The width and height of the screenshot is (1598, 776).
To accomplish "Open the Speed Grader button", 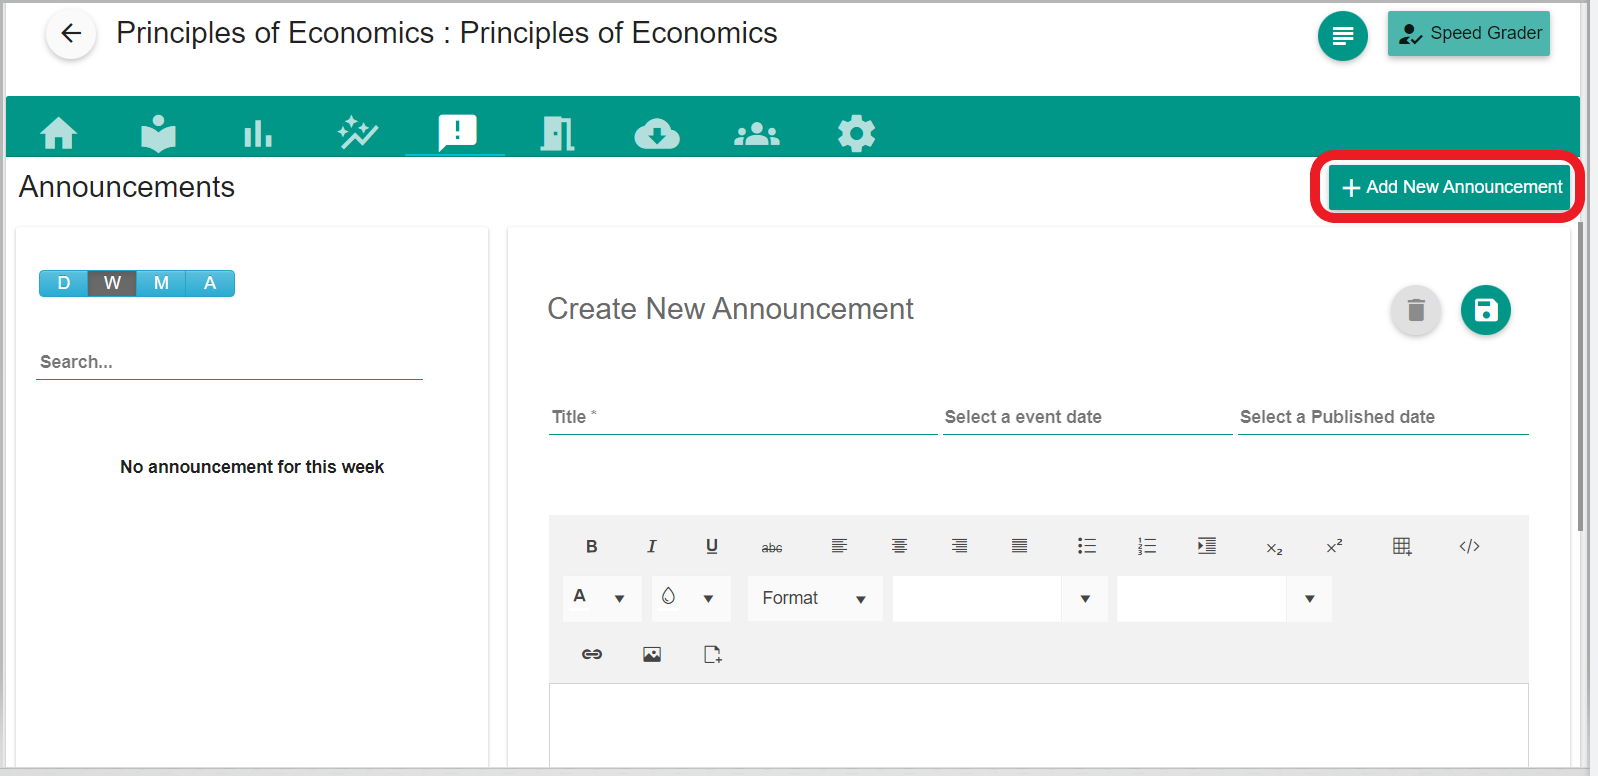I will (x=1468, y=34).
